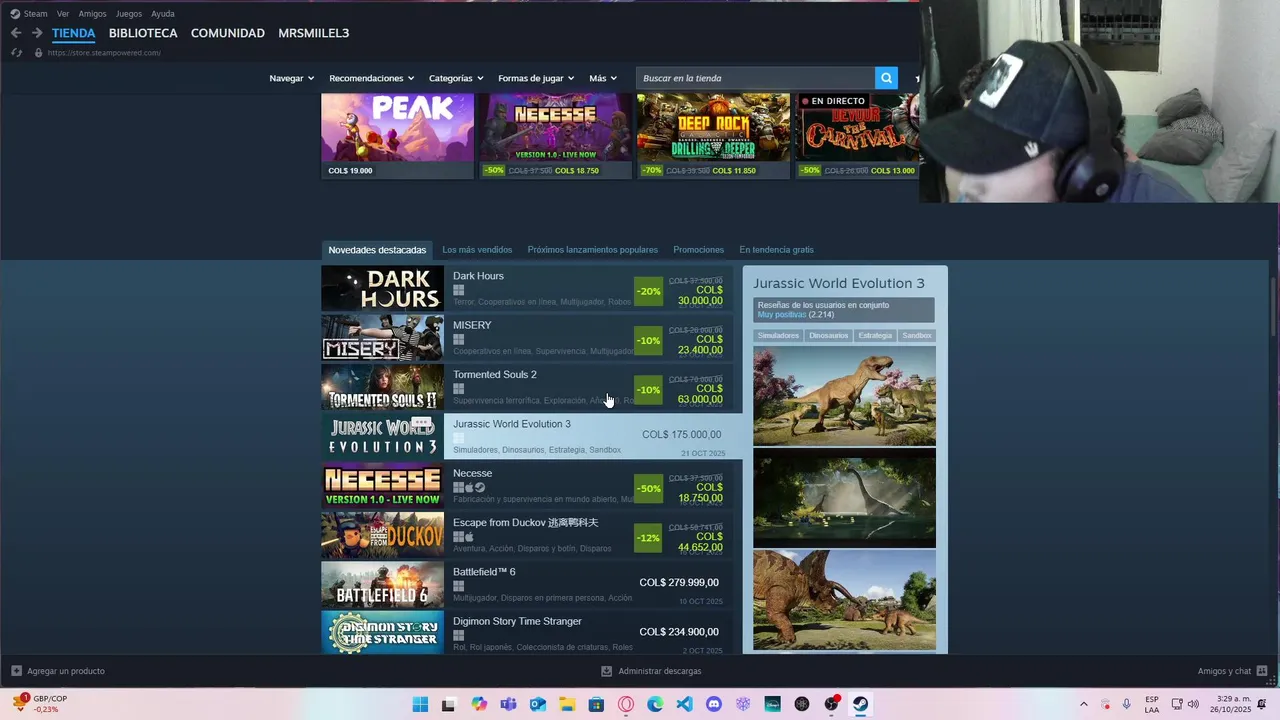Open the Formas de jugar dropdown
1280x720 pixels.
(x=536, y=78)
